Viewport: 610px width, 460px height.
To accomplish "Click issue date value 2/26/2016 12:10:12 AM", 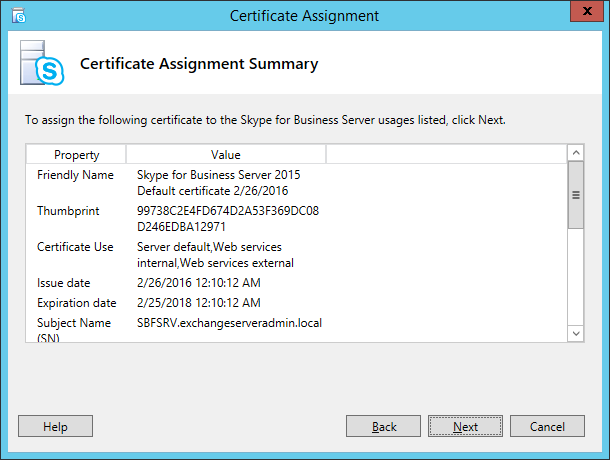I will 199,283.
